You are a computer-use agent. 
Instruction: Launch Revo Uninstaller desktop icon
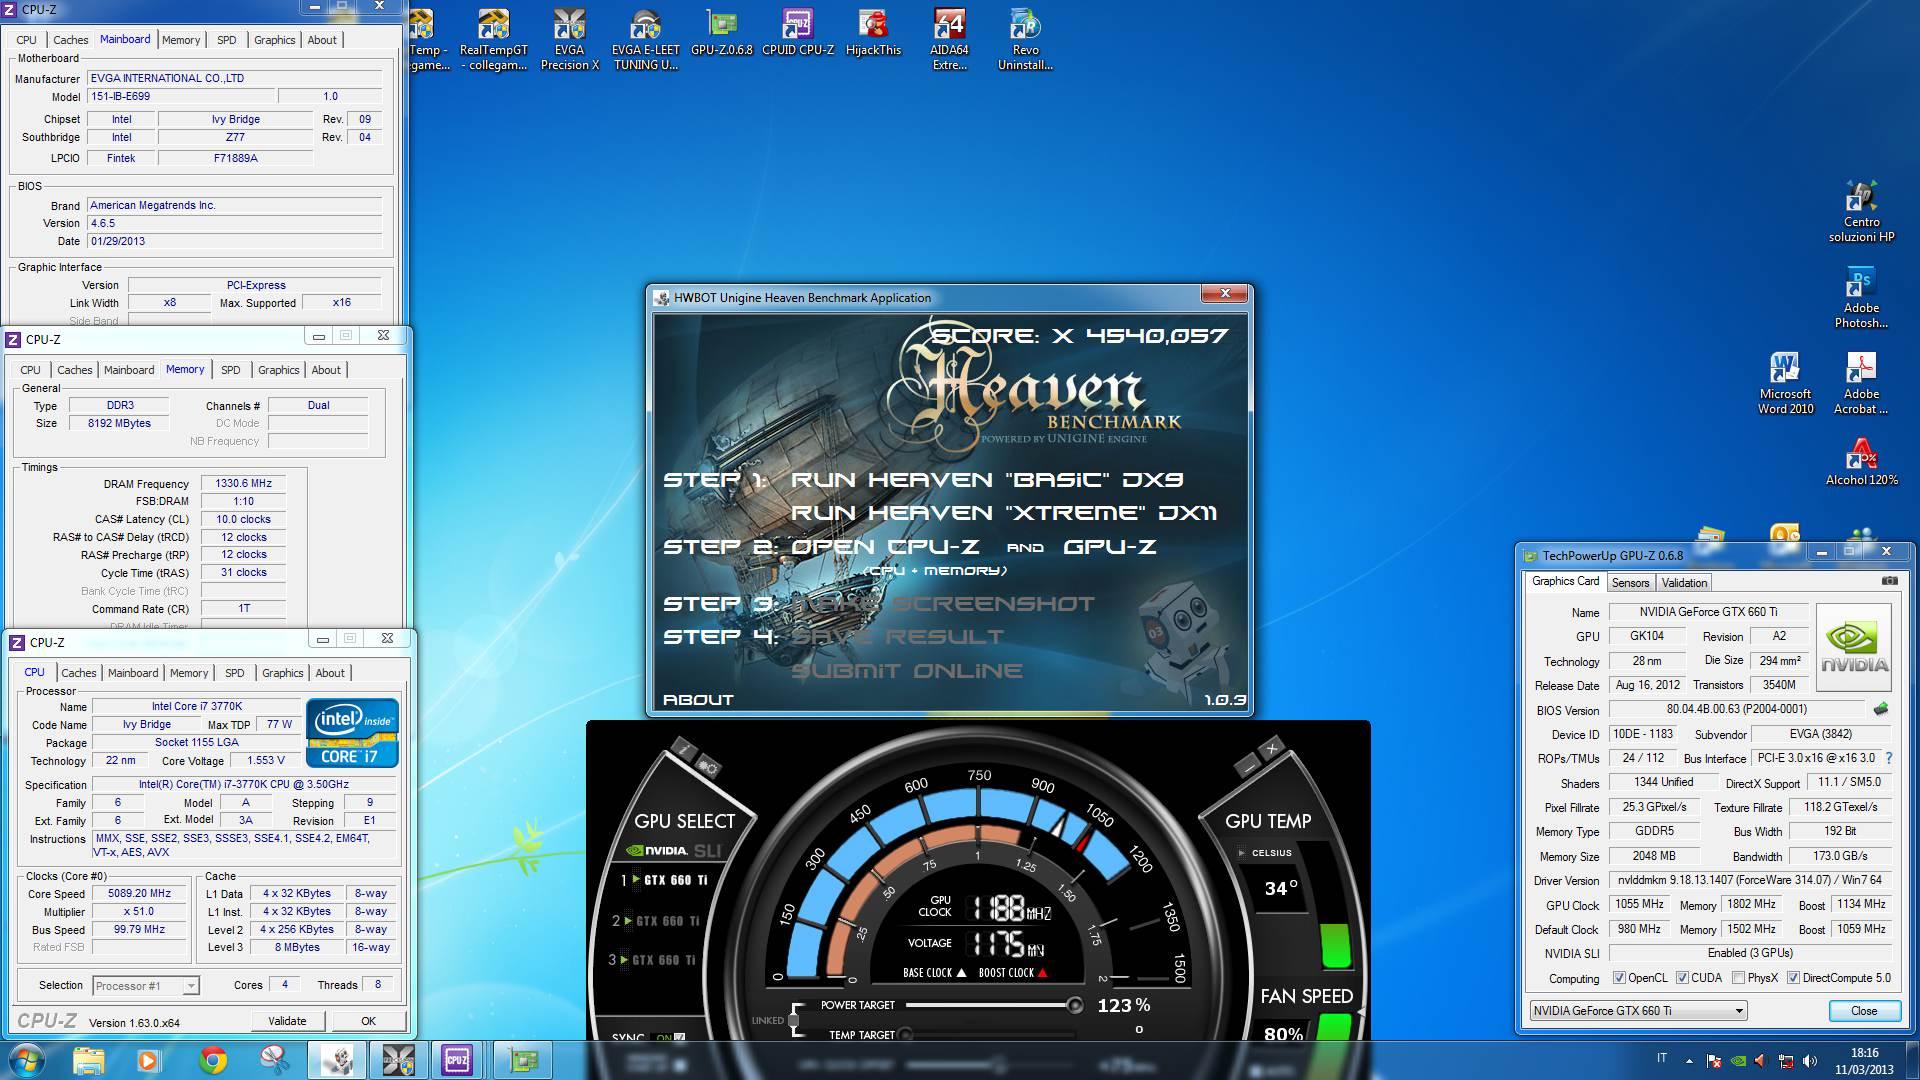tap(1025, 40)
